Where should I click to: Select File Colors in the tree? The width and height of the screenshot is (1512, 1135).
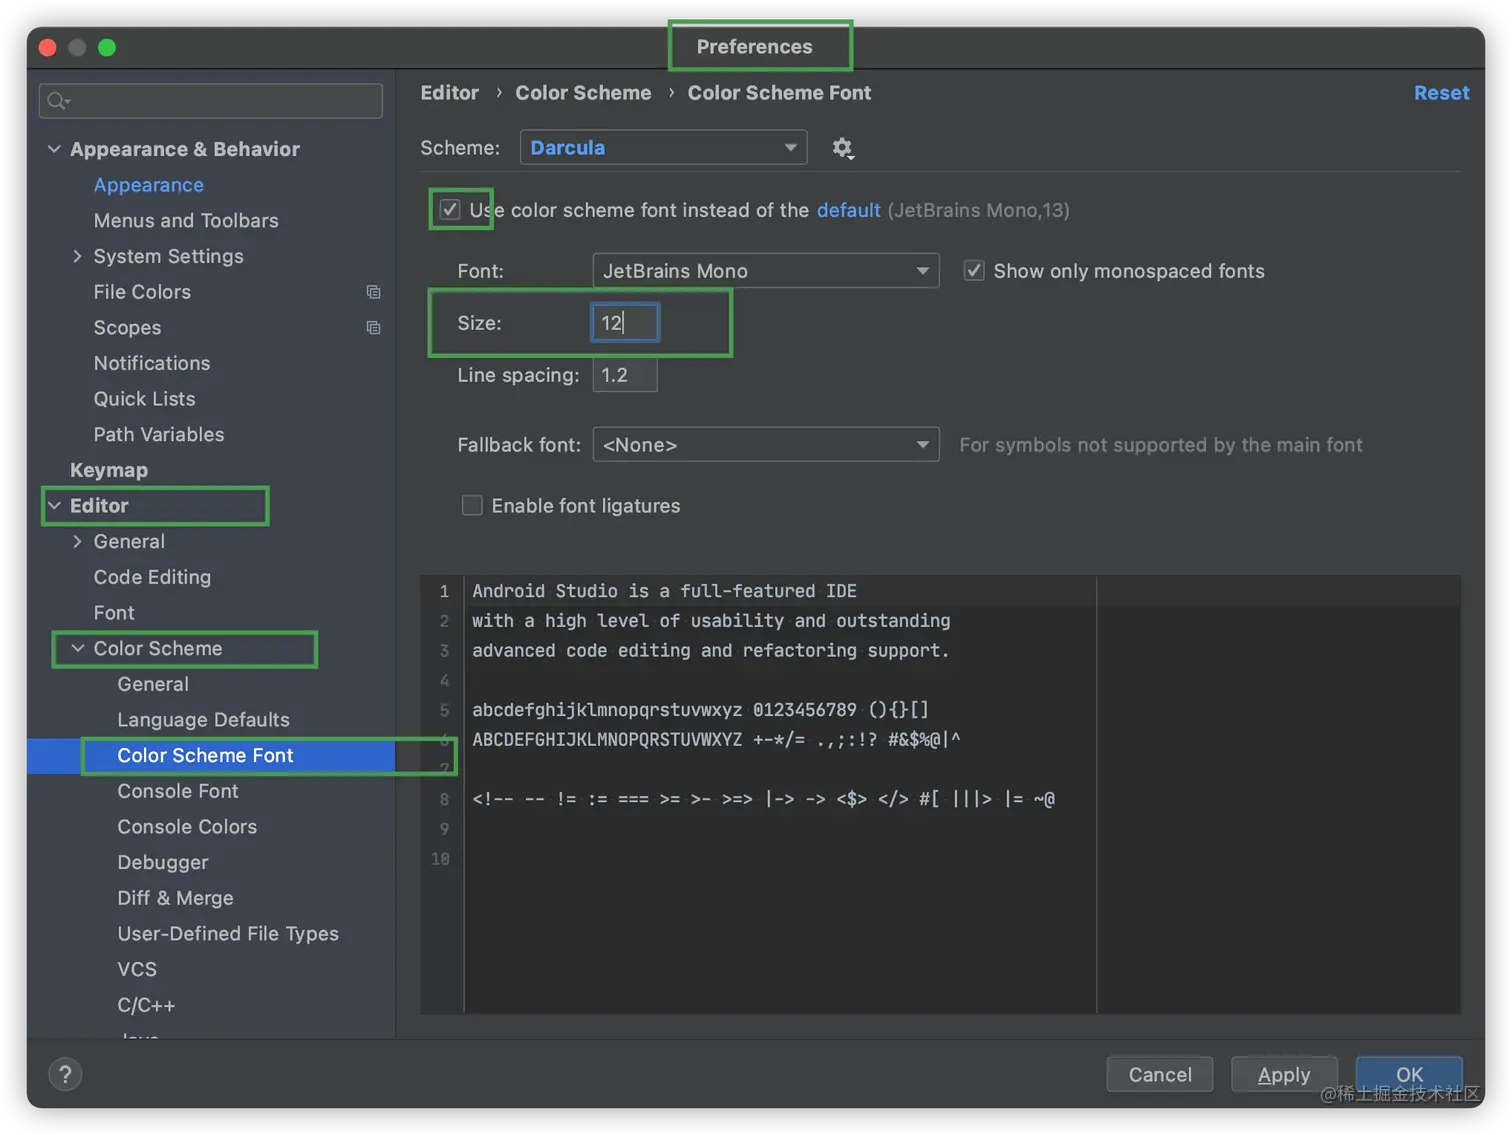coord(142,292)
